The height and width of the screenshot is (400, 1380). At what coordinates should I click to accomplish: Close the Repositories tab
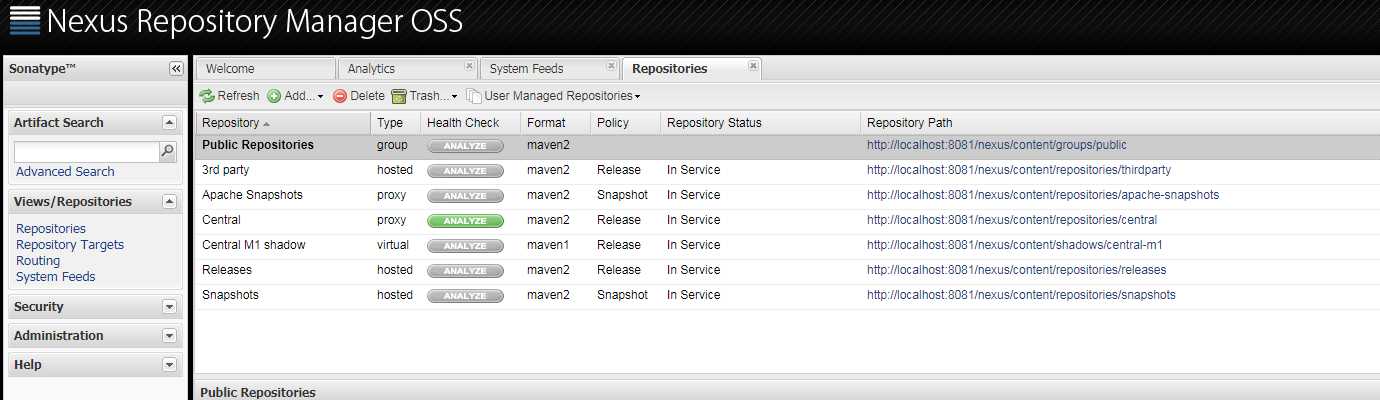click(753, 66)
